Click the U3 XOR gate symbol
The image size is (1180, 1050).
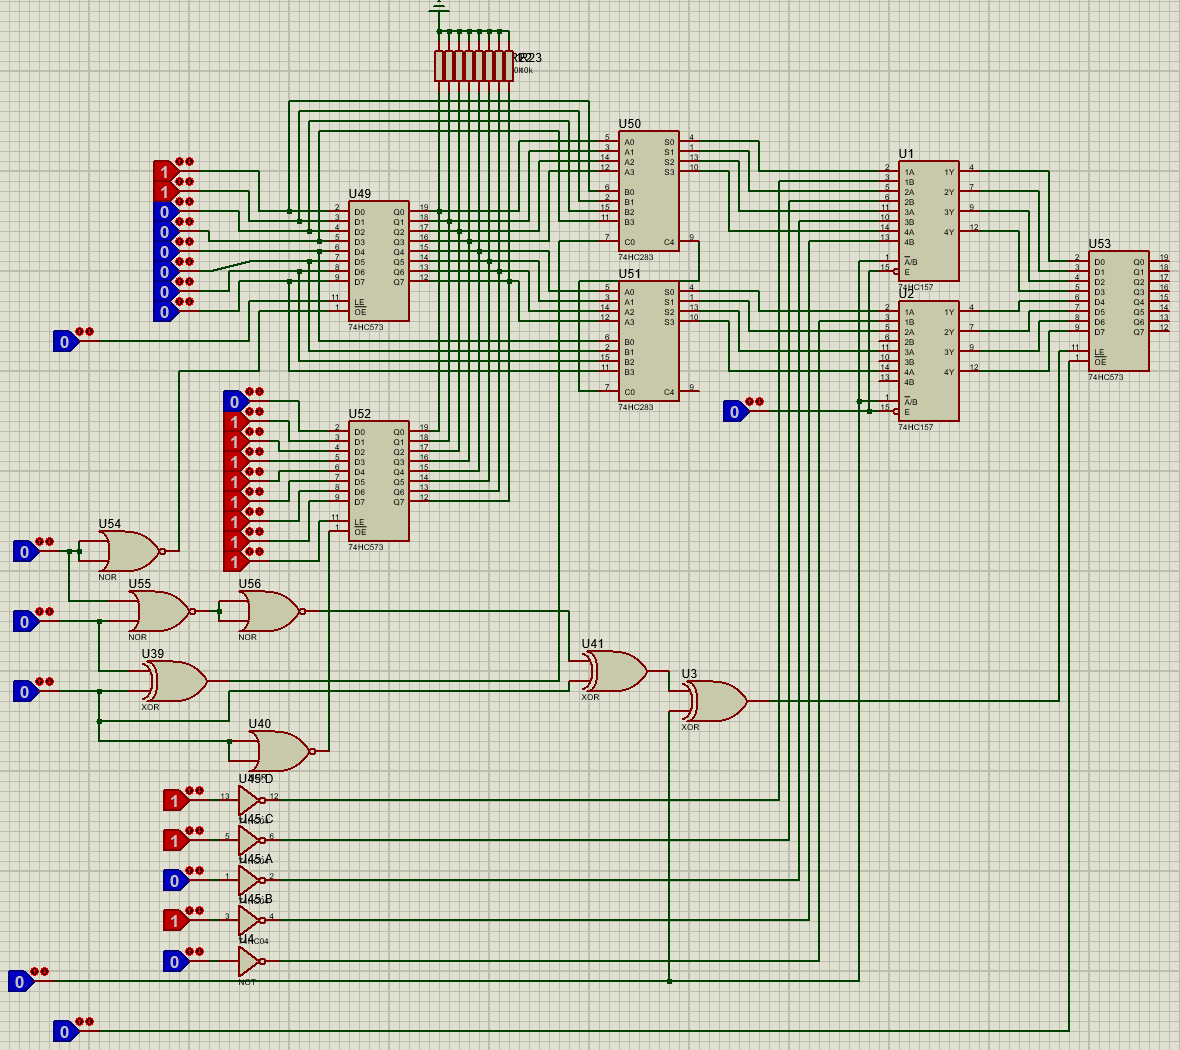[x=713, y=701]
